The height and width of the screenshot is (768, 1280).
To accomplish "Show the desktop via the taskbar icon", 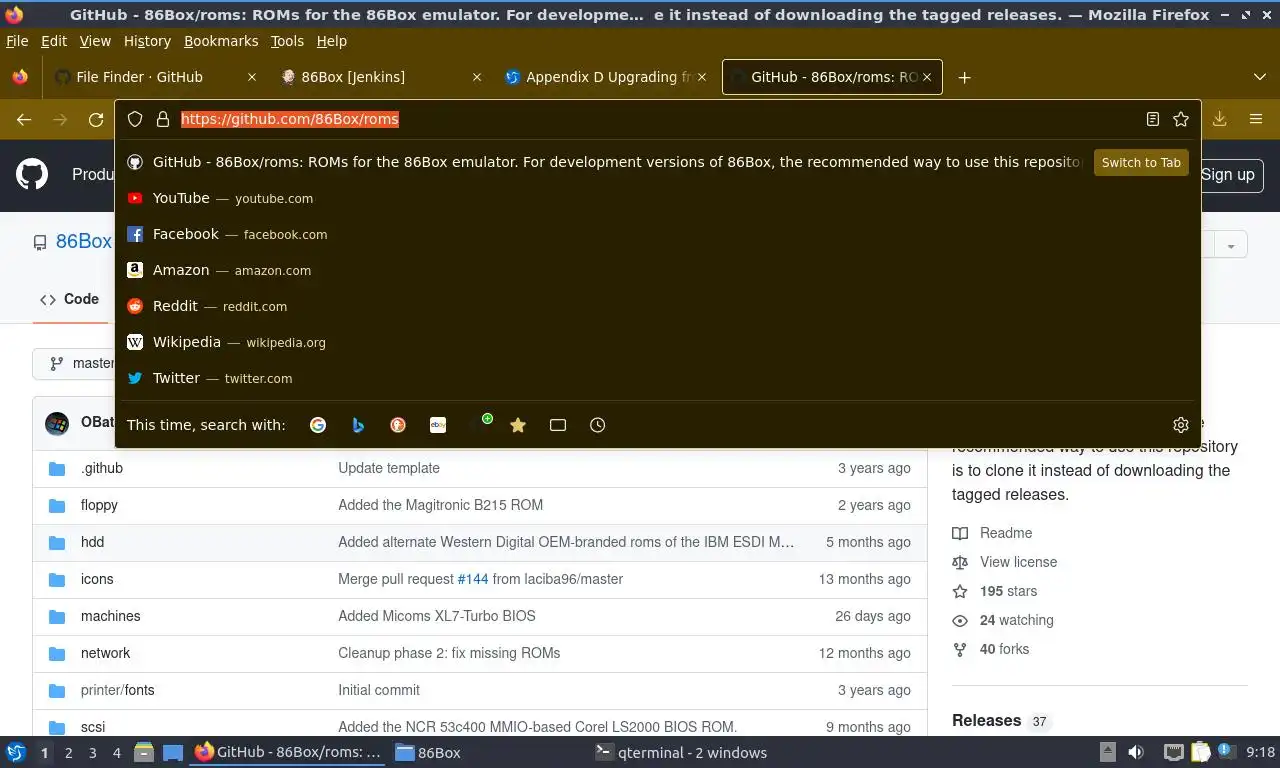I will point(172,752).
